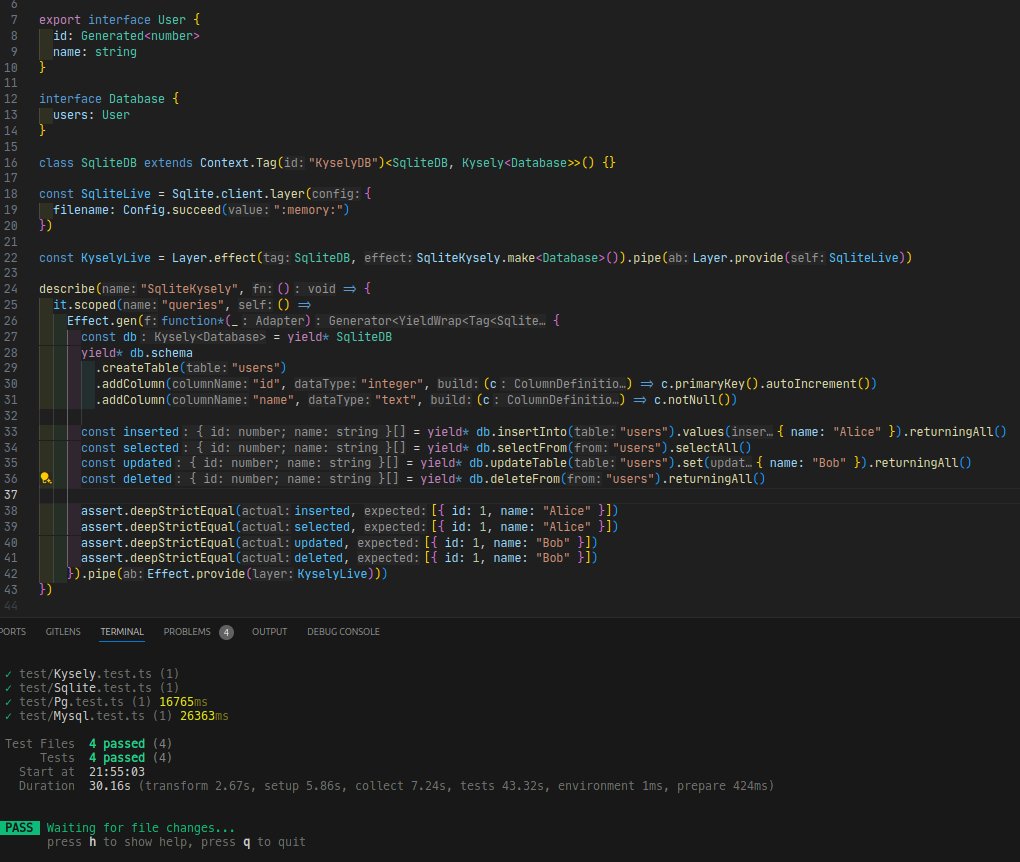The height and width of the screenshot is (862, 1020).
Task: Click the 26363ms duration value
Action: [204, 716]
